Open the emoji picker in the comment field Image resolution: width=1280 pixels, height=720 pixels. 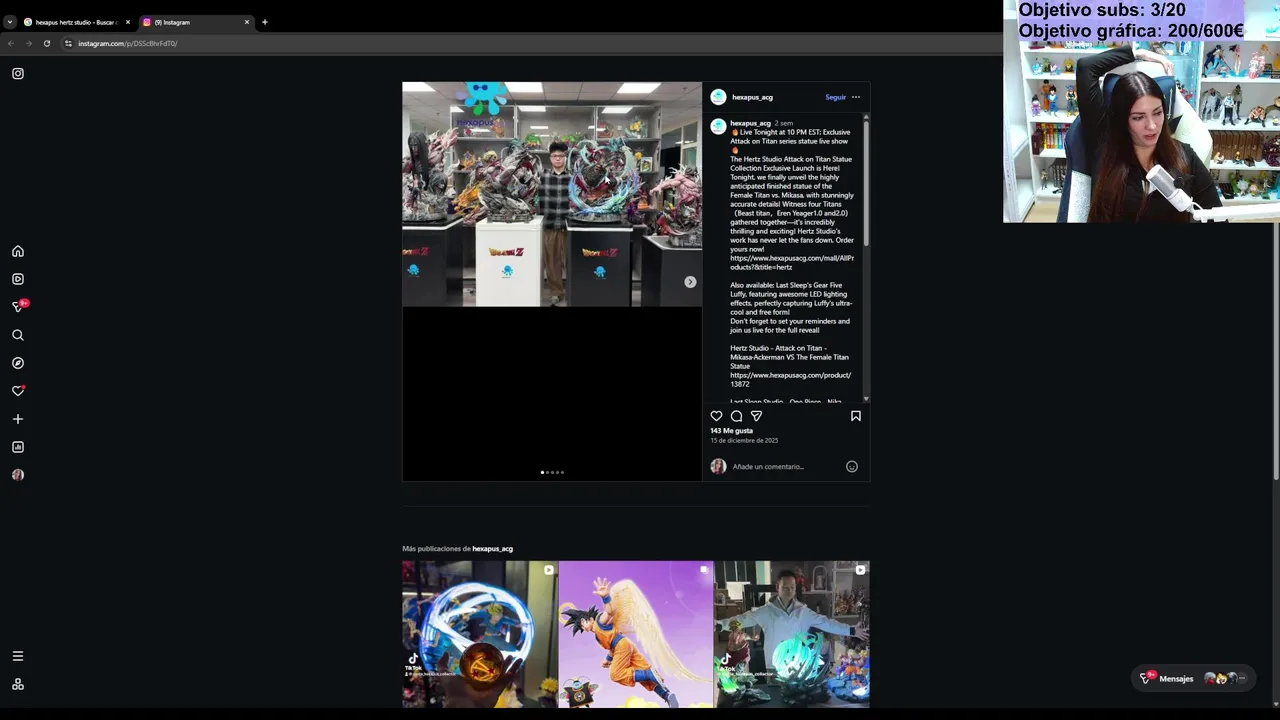tap(852, 466)
